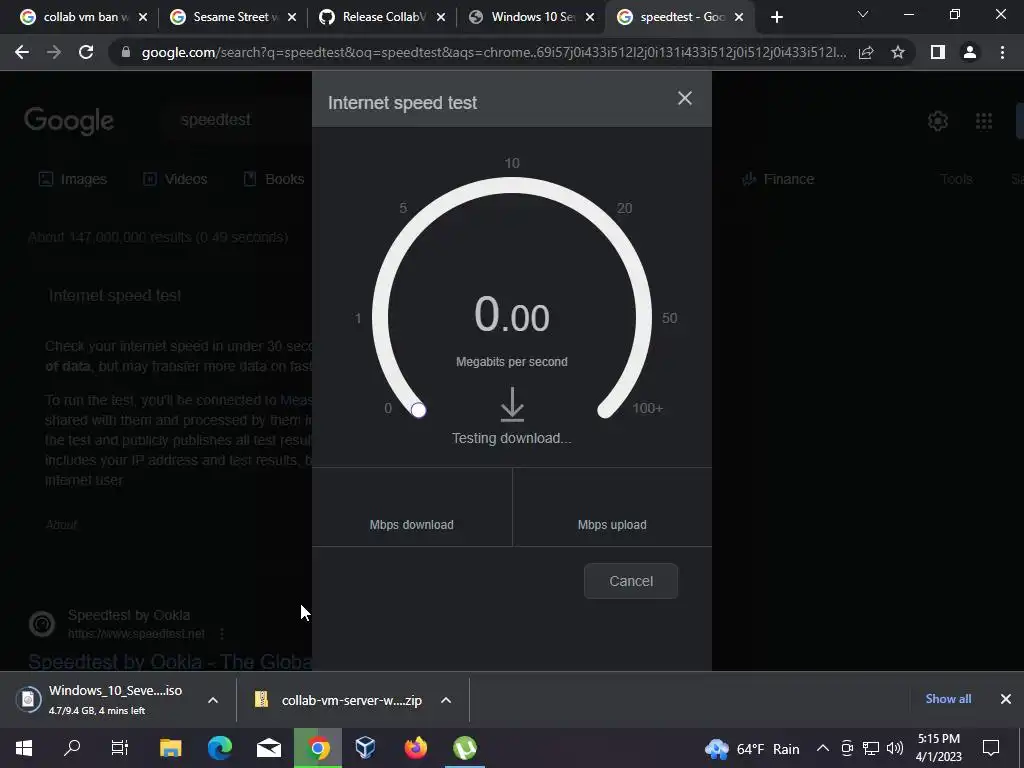1024x768 pixels.
Task: Open the weather widget showing 64°F Rain
Action: pos(752,748)
